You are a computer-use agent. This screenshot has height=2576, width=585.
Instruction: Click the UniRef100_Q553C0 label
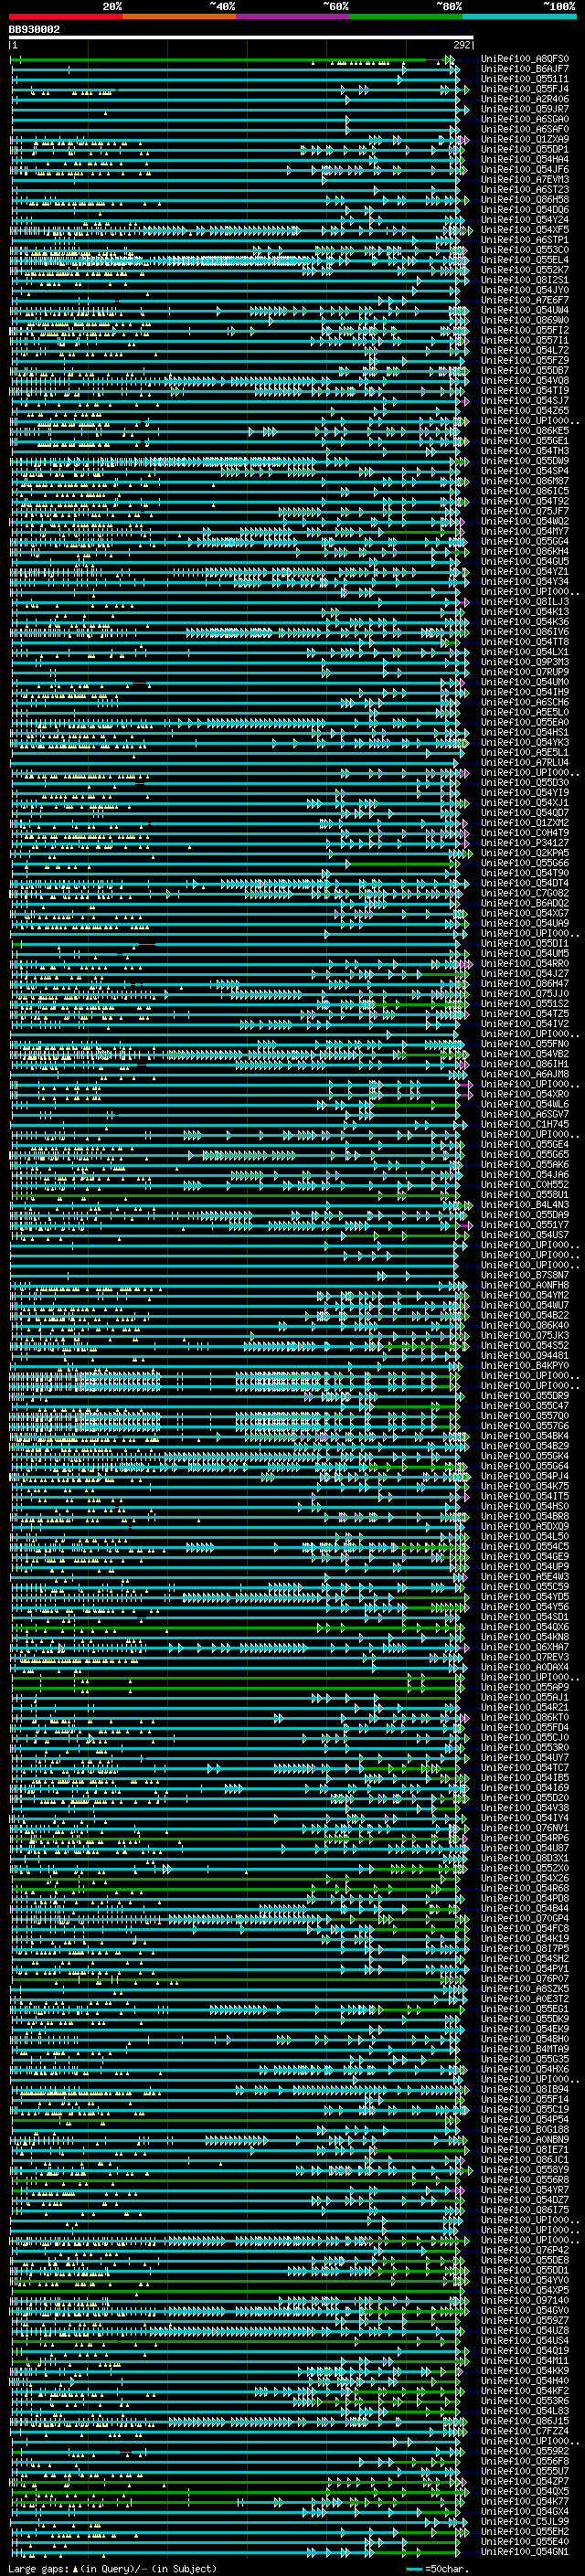pyautogui.click(x=525, y=250)
